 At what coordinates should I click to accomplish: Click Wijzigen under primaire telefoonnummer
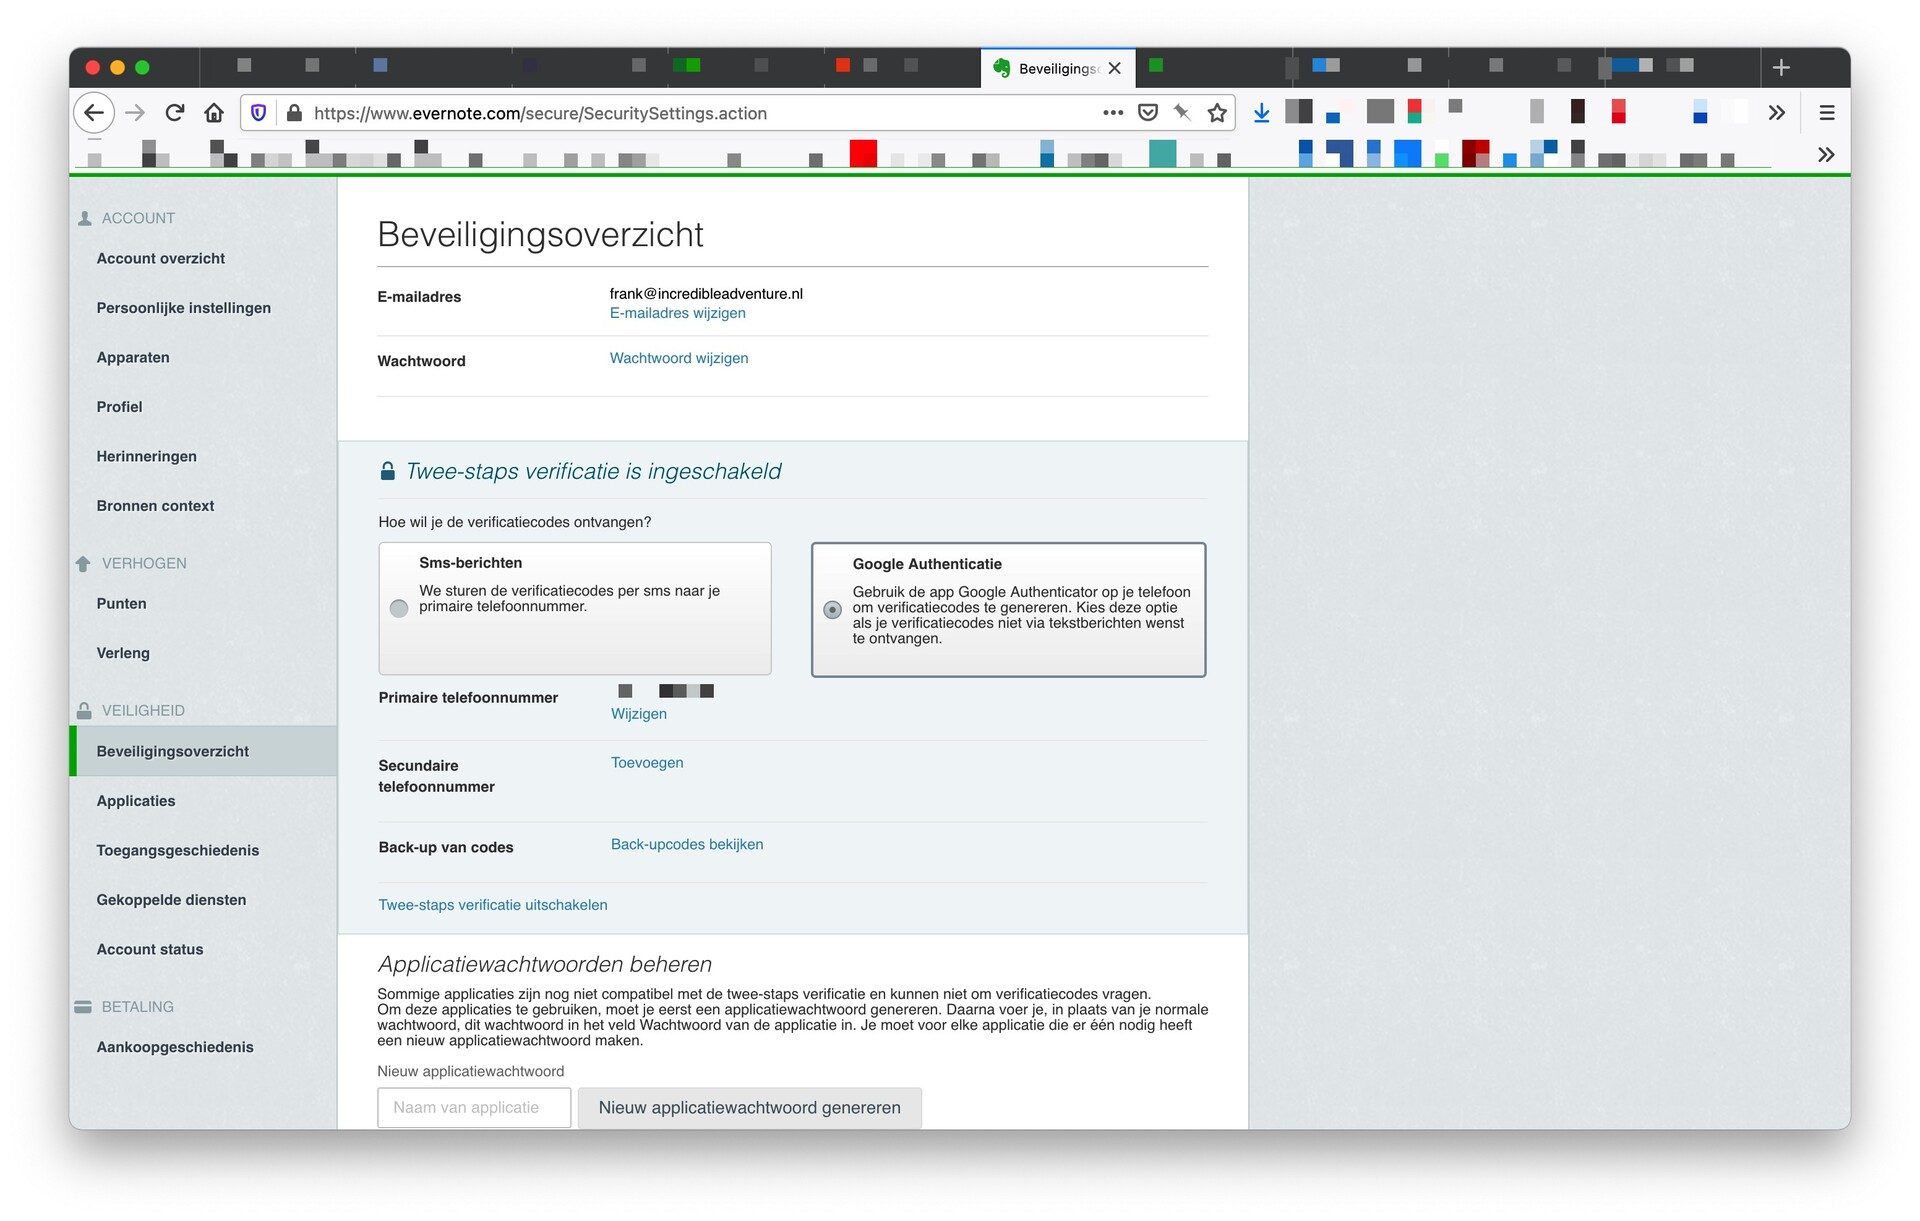639,714
